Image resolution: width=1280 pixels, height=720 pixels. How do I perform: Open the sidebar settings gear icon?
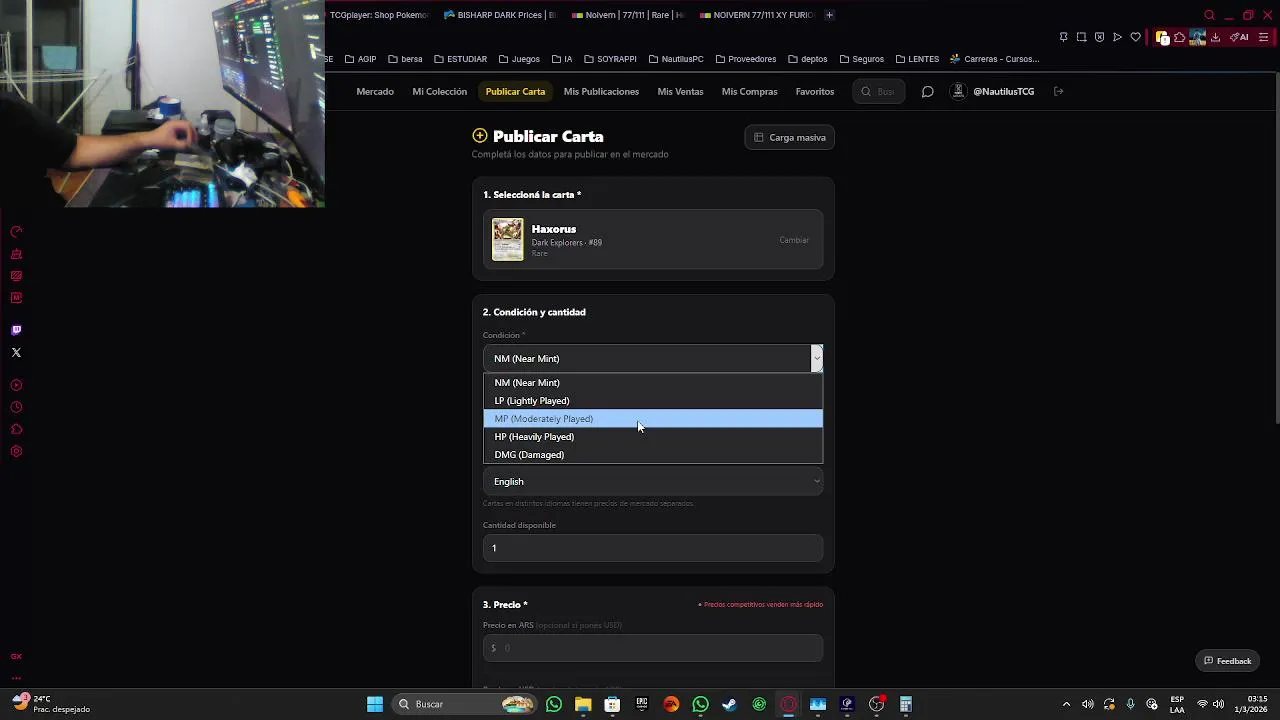click(x=16, y=451)
